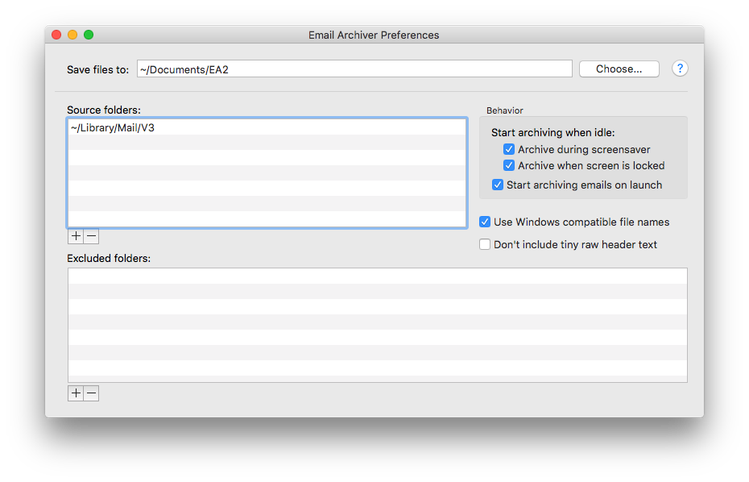Select the ~/Library/Mail/V3 source folder row

pyautogui.click(x=267, y=128)
